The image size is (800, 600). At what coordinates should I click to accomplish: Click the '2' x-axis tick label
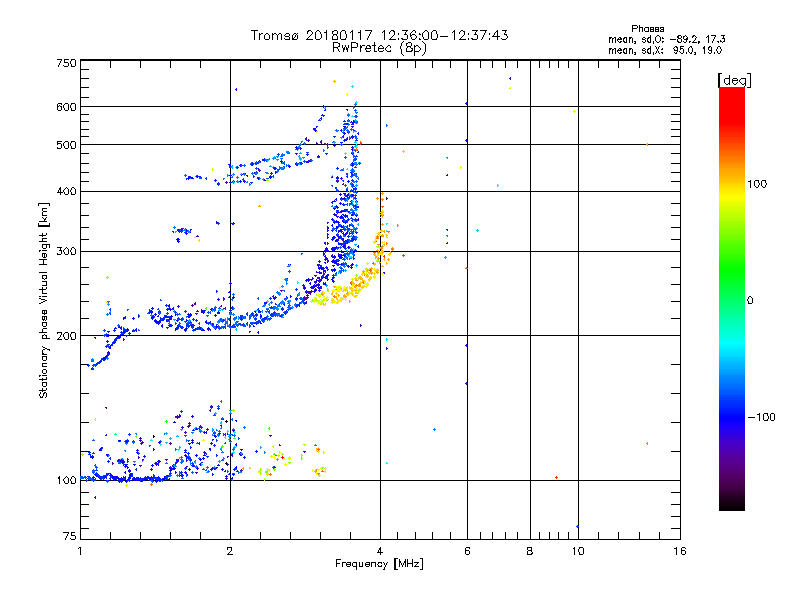(x=230, y=551)
